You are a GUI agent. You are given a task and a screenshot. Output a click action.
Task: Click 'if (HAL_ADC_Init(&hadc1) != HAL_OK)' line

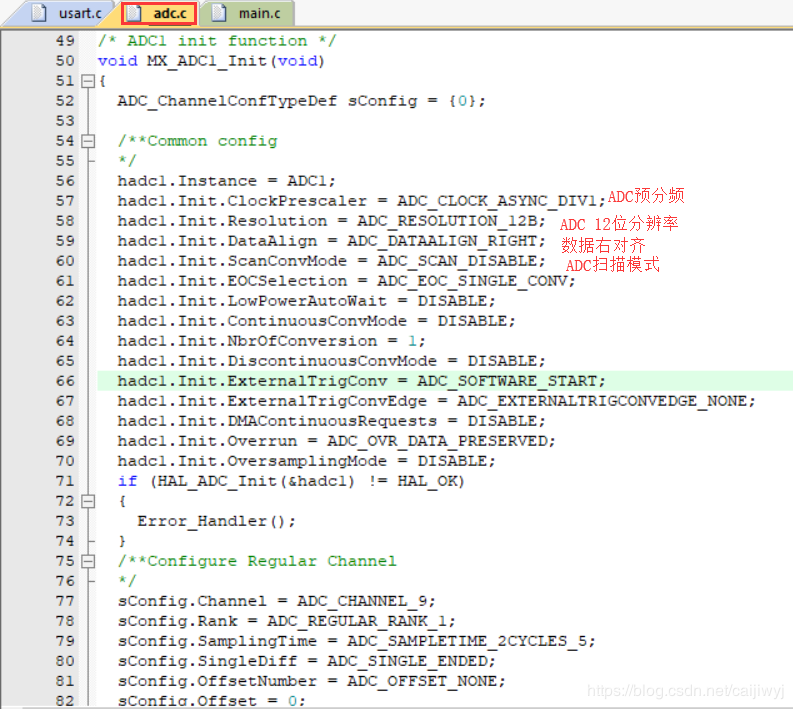(x=291, y=481)
